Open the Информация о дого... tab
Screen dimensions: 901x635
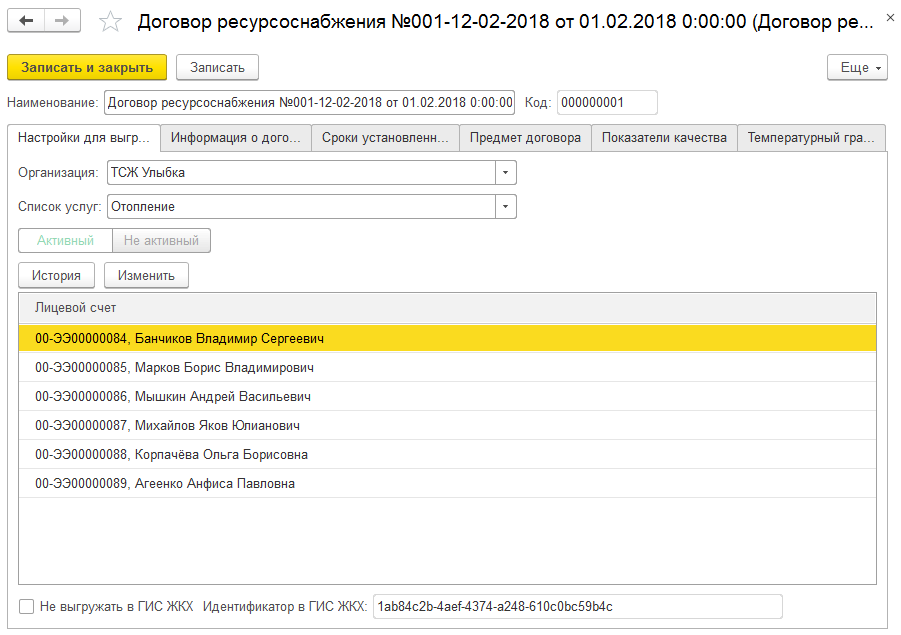point(236,138)
